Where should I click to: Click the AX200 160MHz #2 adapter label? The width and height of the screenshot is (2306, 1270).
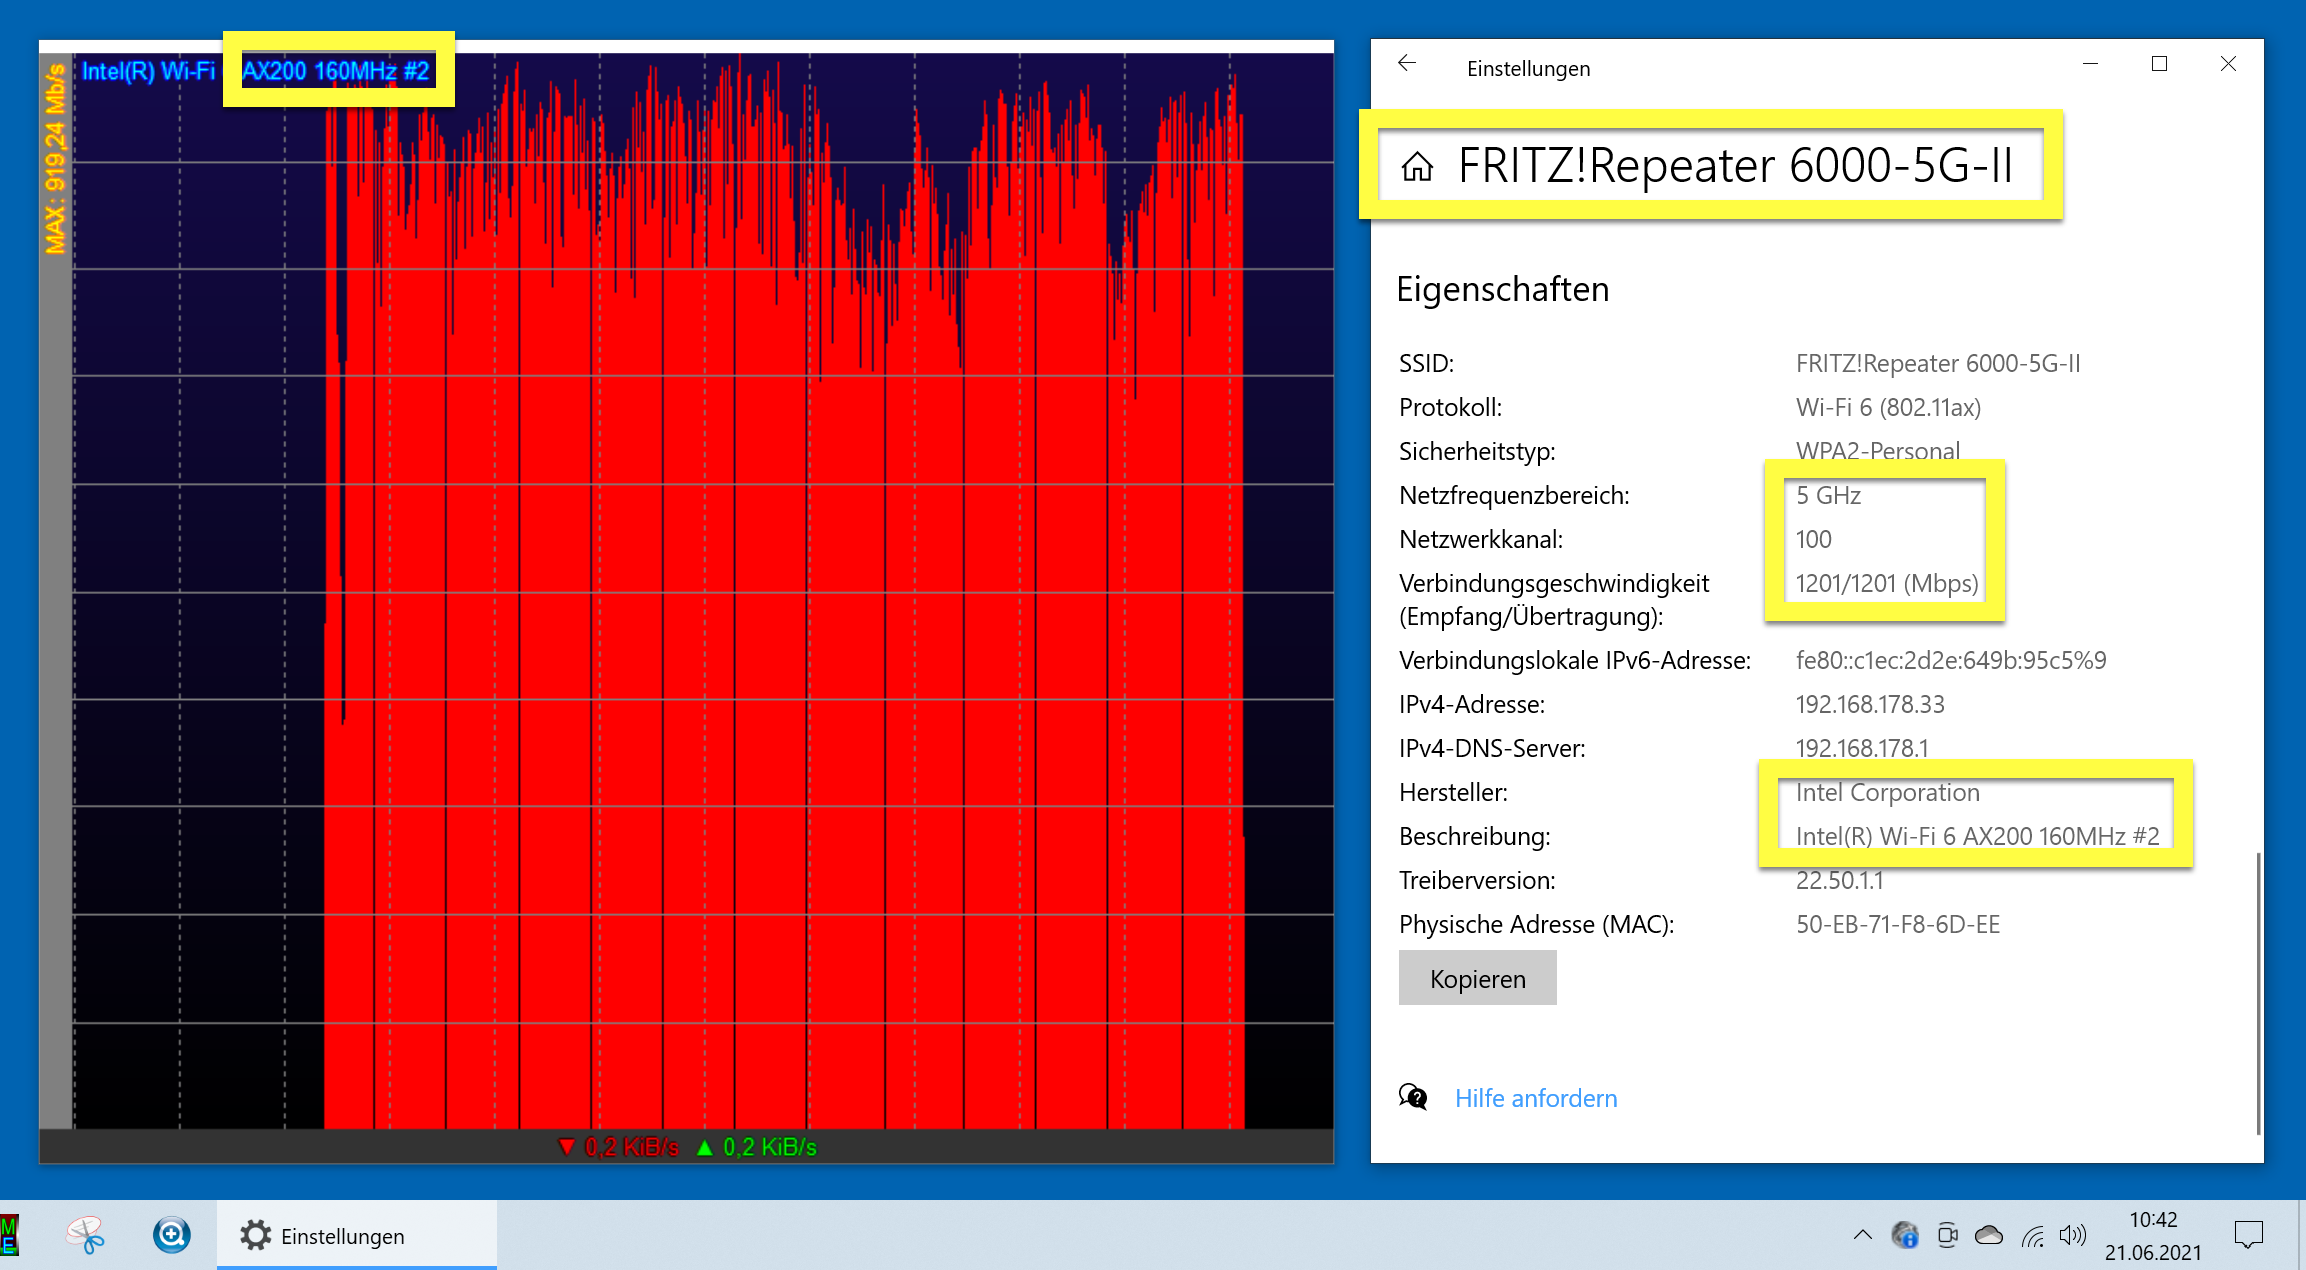tap(336, 71)
